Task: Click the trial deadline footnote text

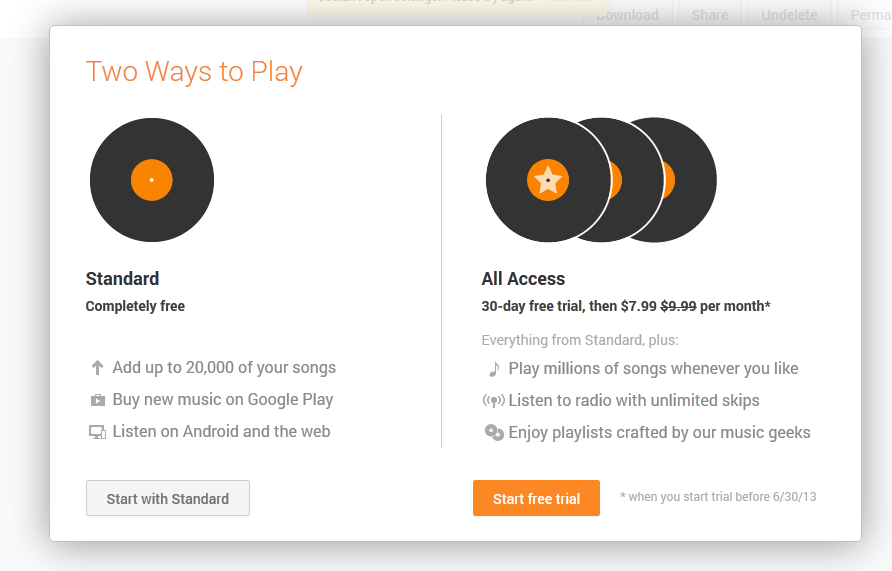Action: pos(718,497)
